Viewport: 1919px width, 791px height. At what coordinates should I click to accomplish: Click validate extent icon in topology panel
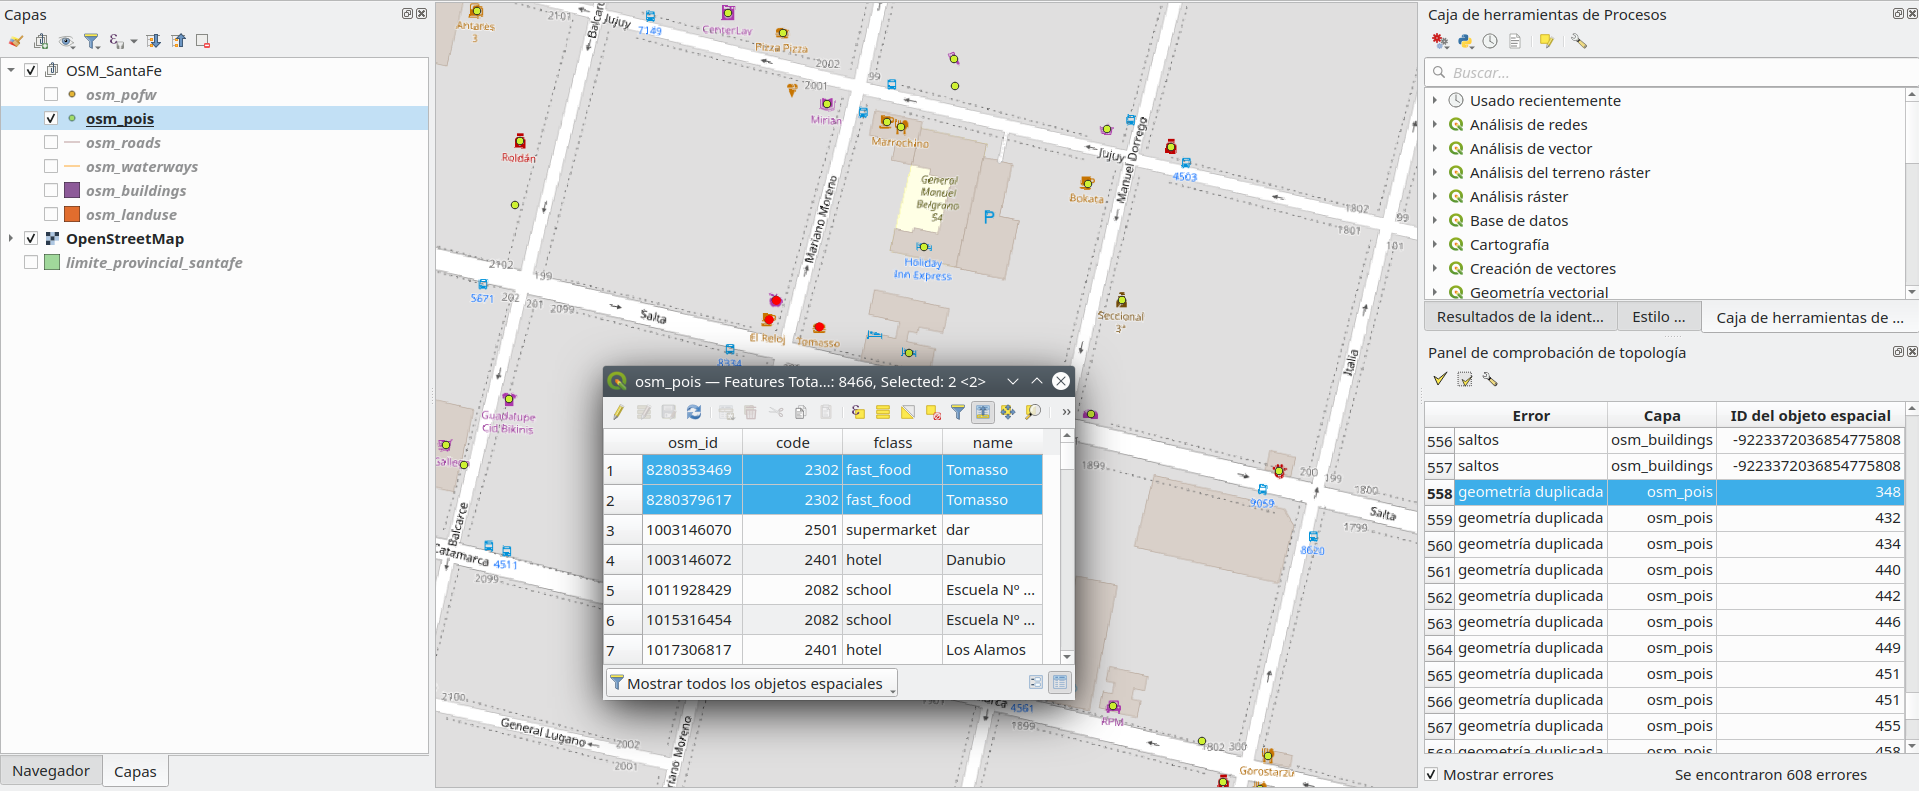coord(1465,379)
